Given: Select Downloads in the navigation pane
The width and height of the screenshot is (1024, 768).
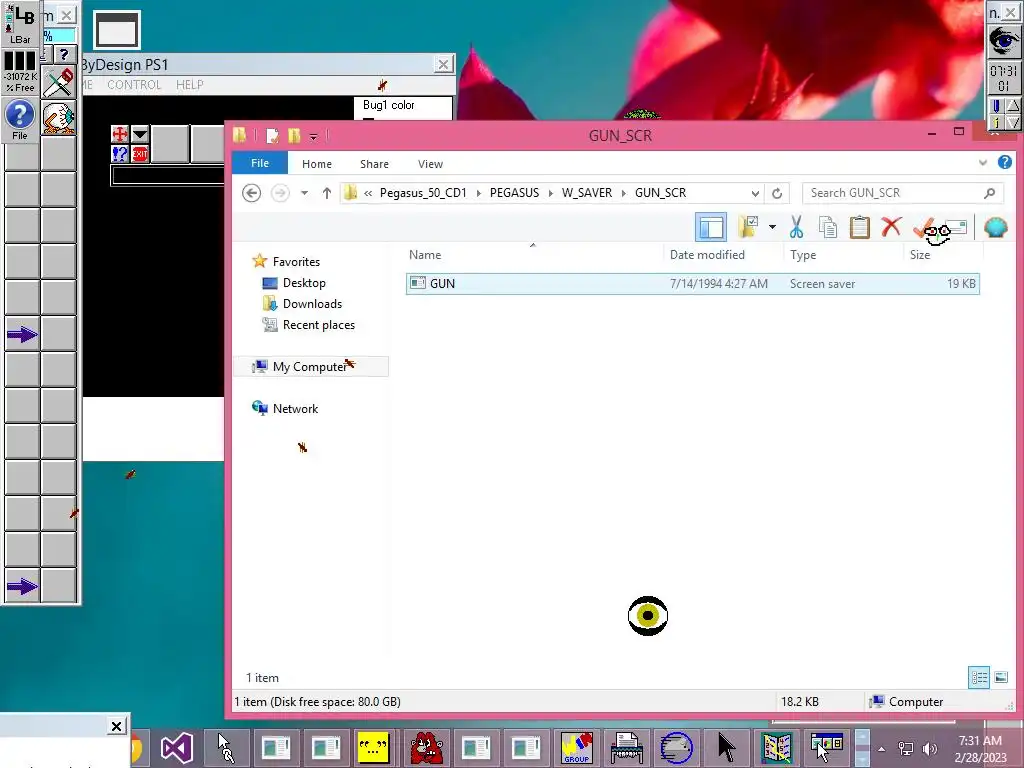Looking at the screenshot, I should point(312,304).
